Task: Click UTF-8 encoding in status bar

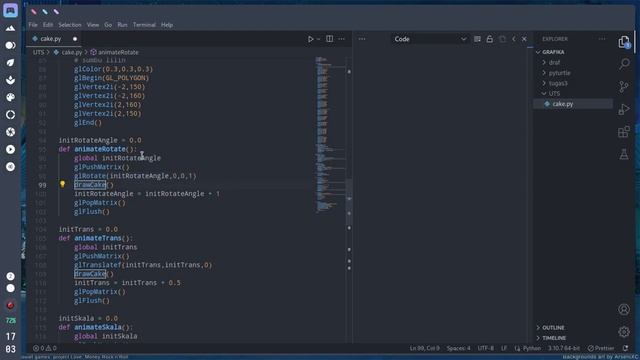Action: tap(485, 348)
